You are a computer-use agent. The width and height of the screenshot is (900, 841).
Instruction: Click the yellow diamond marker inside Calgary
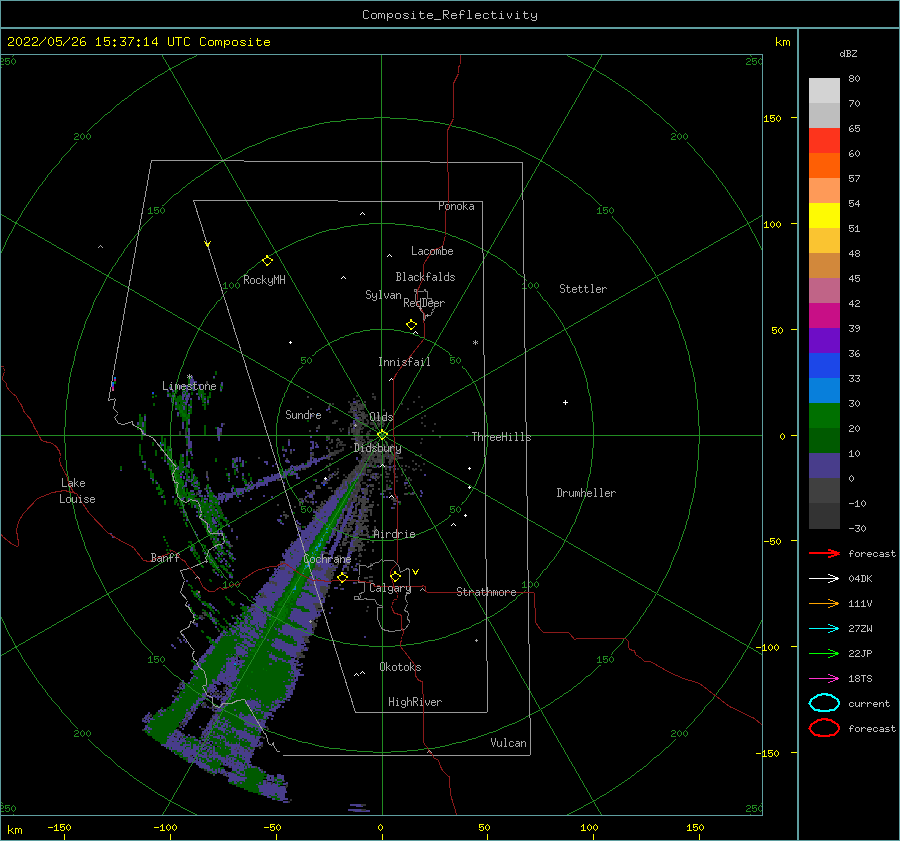(x=395, y=576)
